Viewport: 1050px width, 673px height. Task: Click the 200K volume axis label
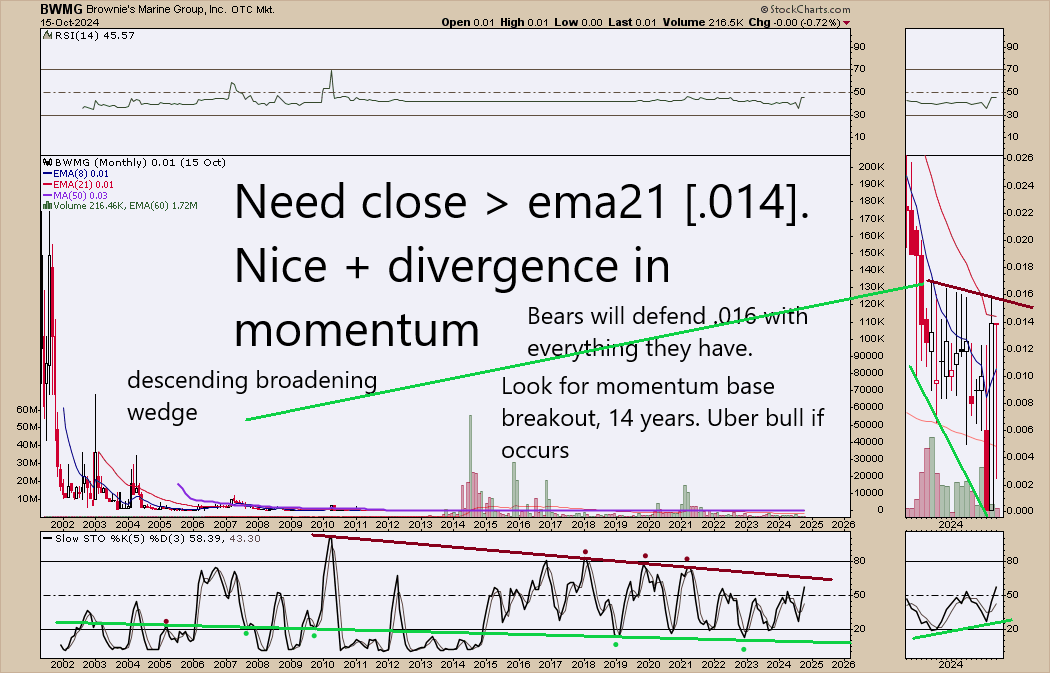[871, 167]
